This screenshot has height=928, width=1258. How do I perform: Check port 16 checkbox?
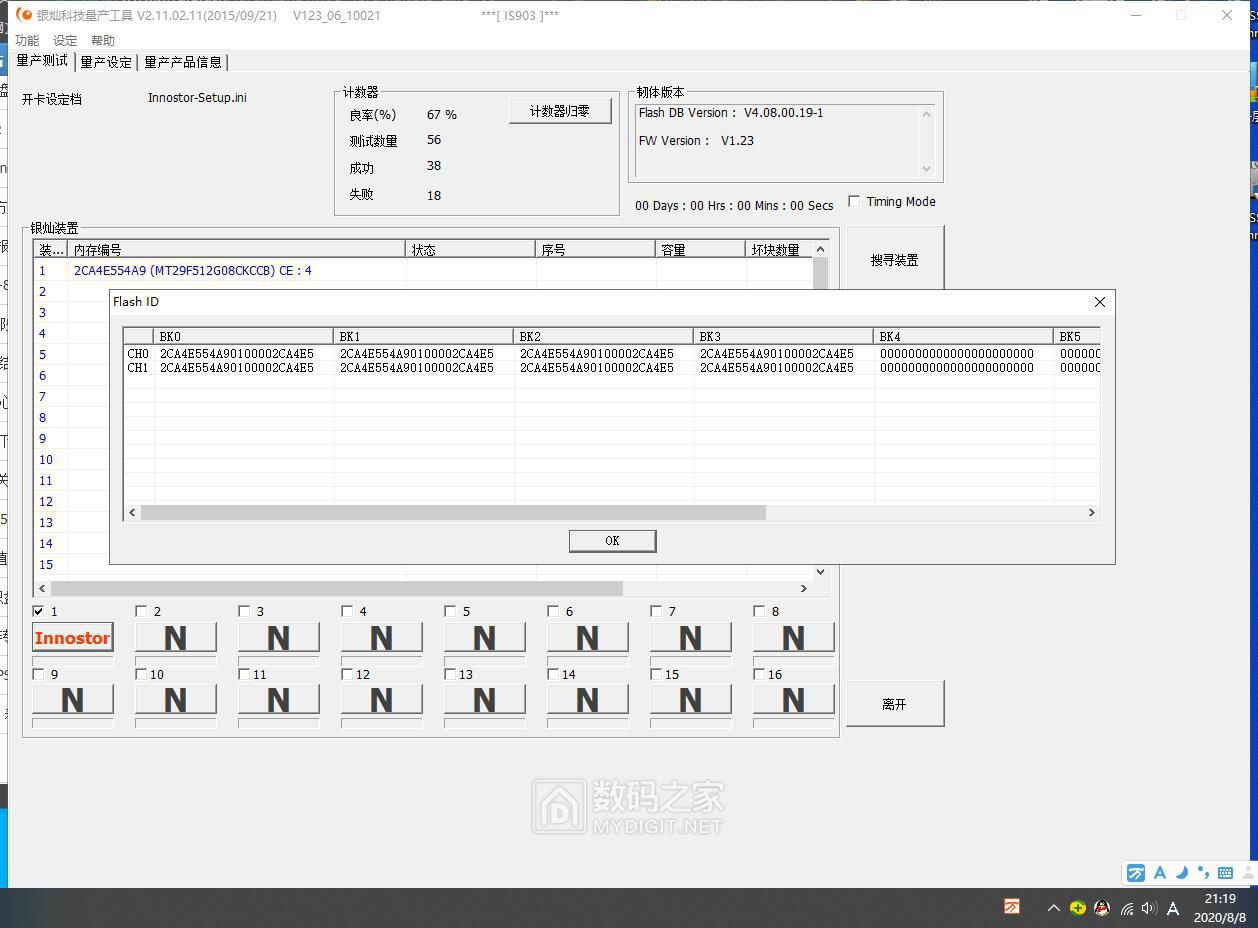coord(759,674)
